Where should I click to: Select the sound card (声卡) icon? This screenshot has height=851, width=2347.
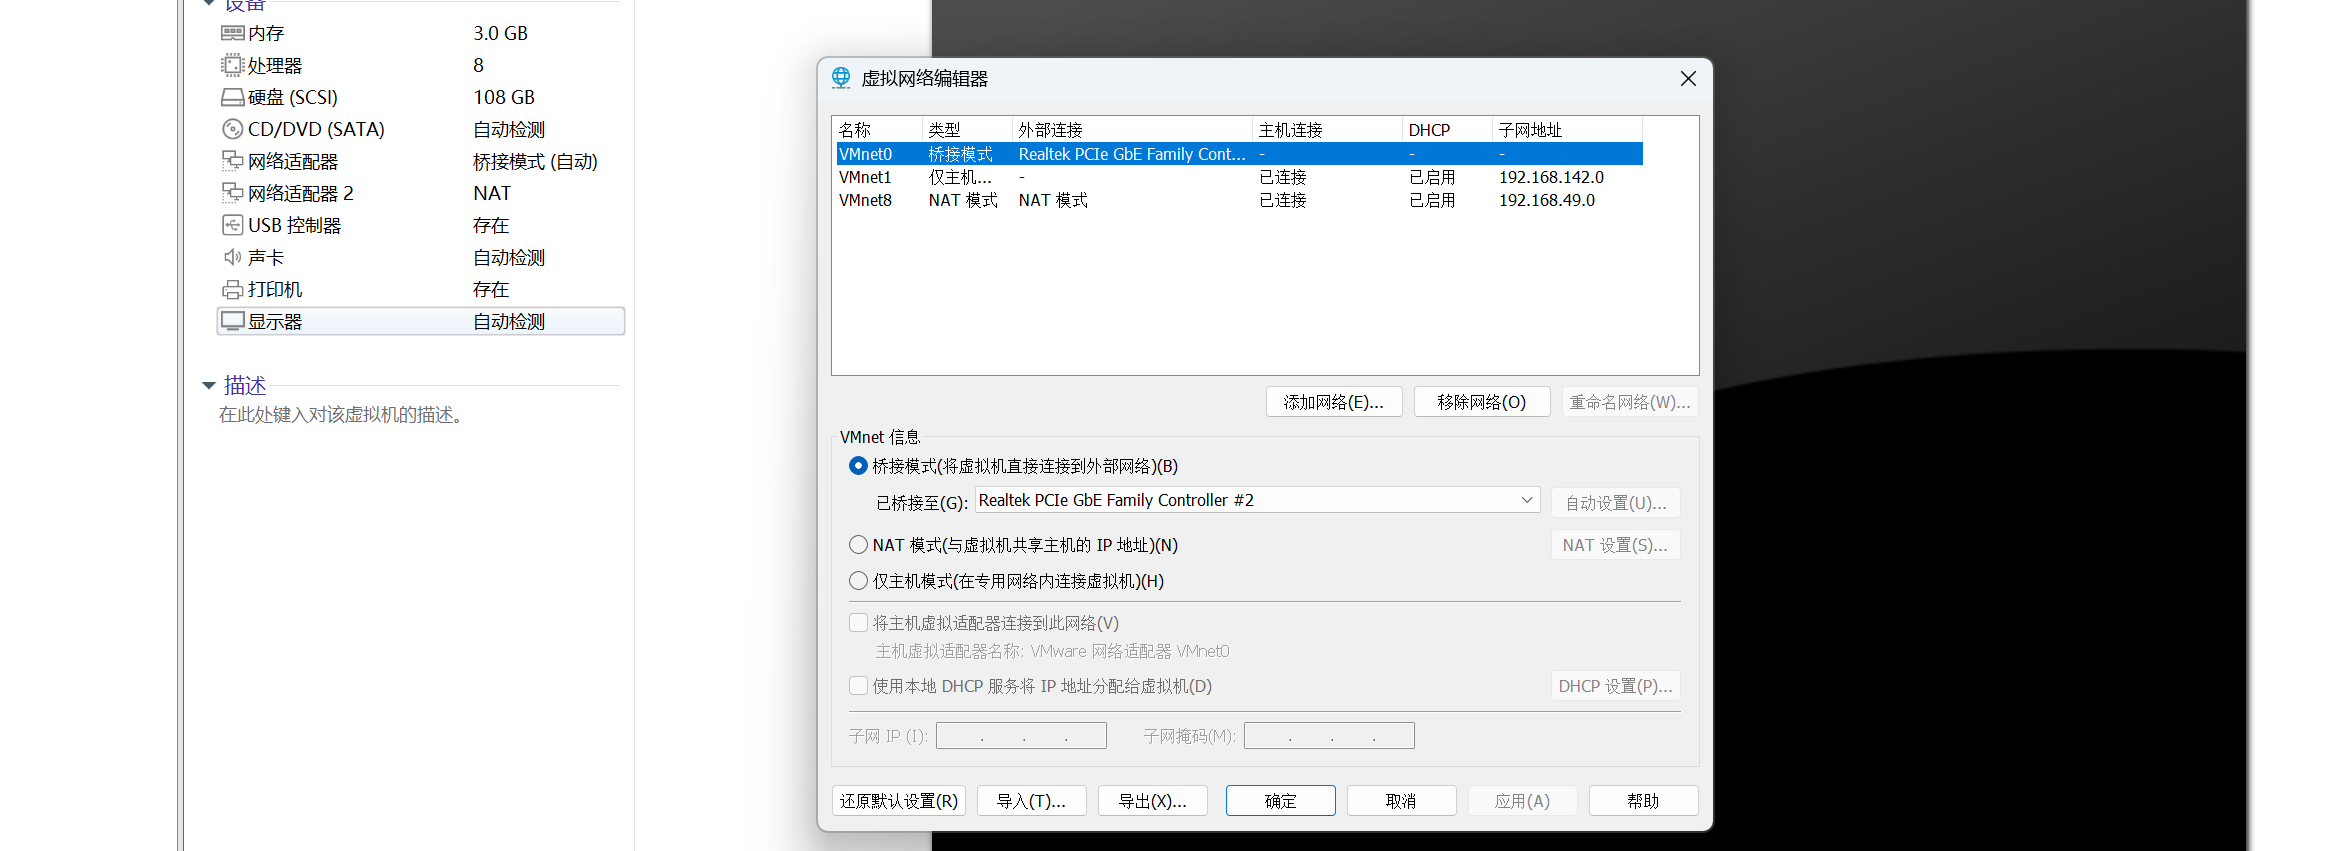coord(232,257)
